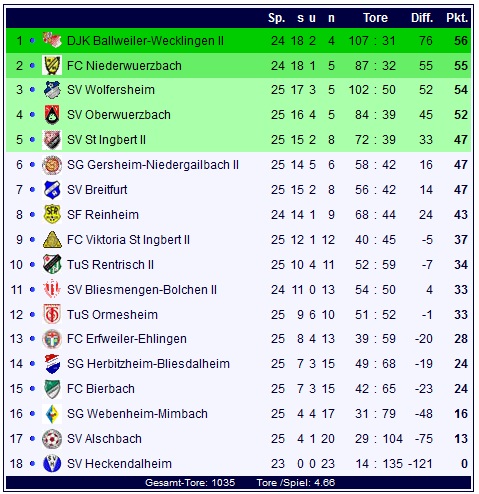Screen dimensions: 479x494
Task: Open the SG Gersheim-Niedergailbach II team link
Action: click(x=153, y=165)
